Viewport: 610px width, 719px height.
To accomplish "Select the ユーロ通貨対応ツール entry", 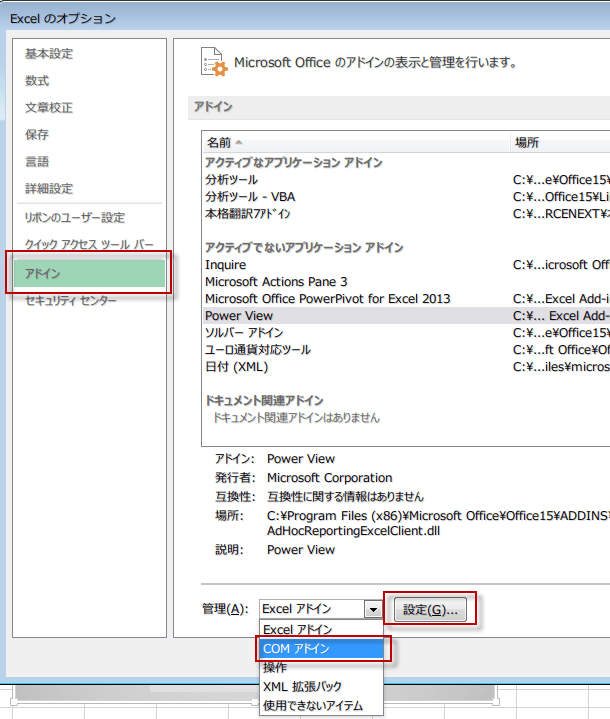I will click(x=406, y=349).
